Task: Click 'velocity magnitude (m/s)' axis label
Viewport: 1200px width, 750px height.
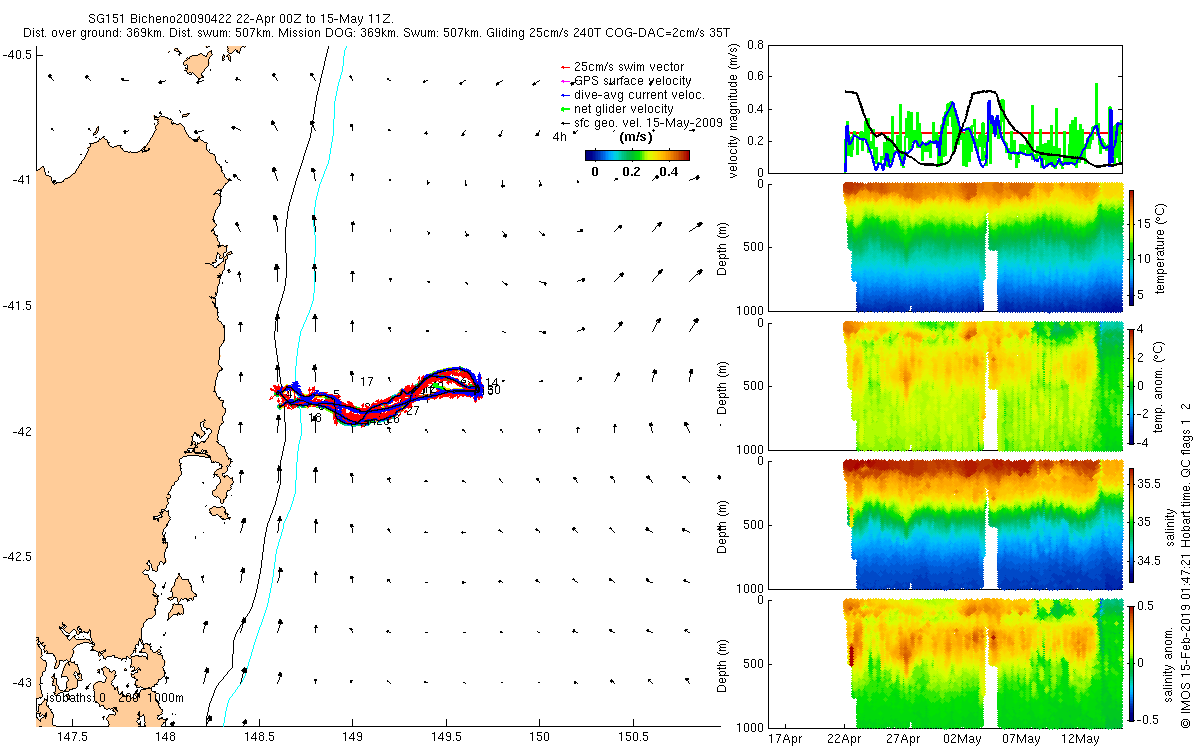Action: (x=734, y=111)
